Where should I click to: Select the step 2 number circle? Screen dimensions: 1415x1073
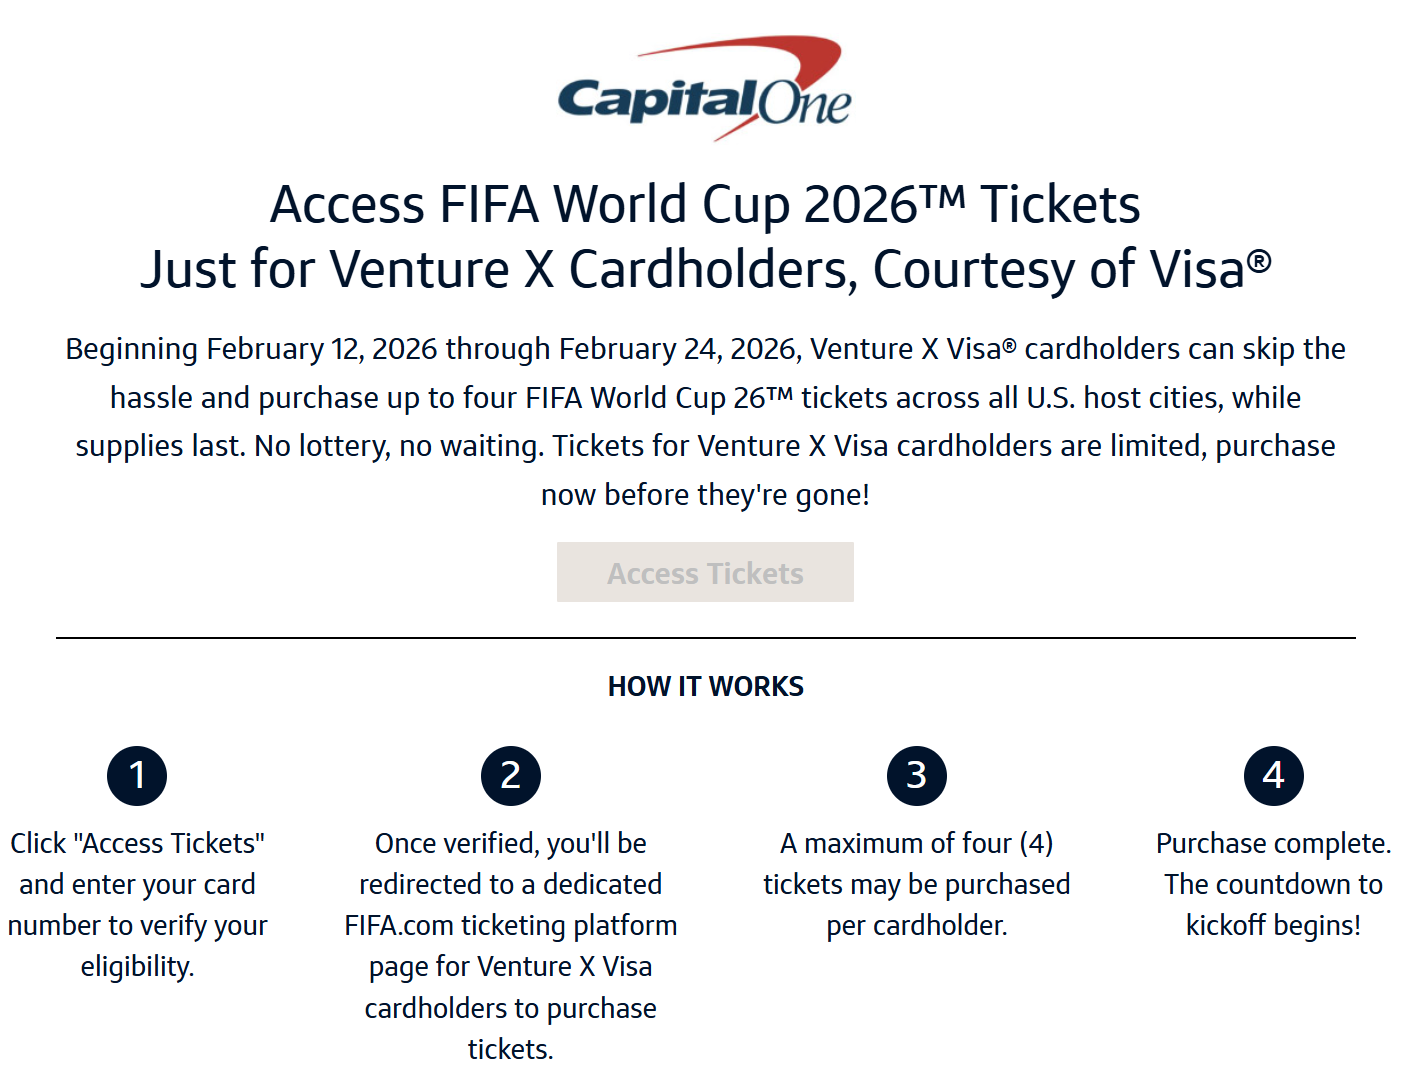[x=510, y=775]
